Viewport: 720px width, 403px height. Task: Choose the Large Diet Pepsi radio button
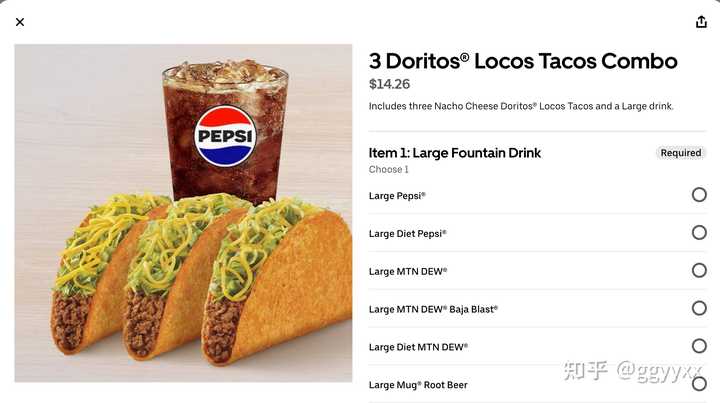(699, 232)
